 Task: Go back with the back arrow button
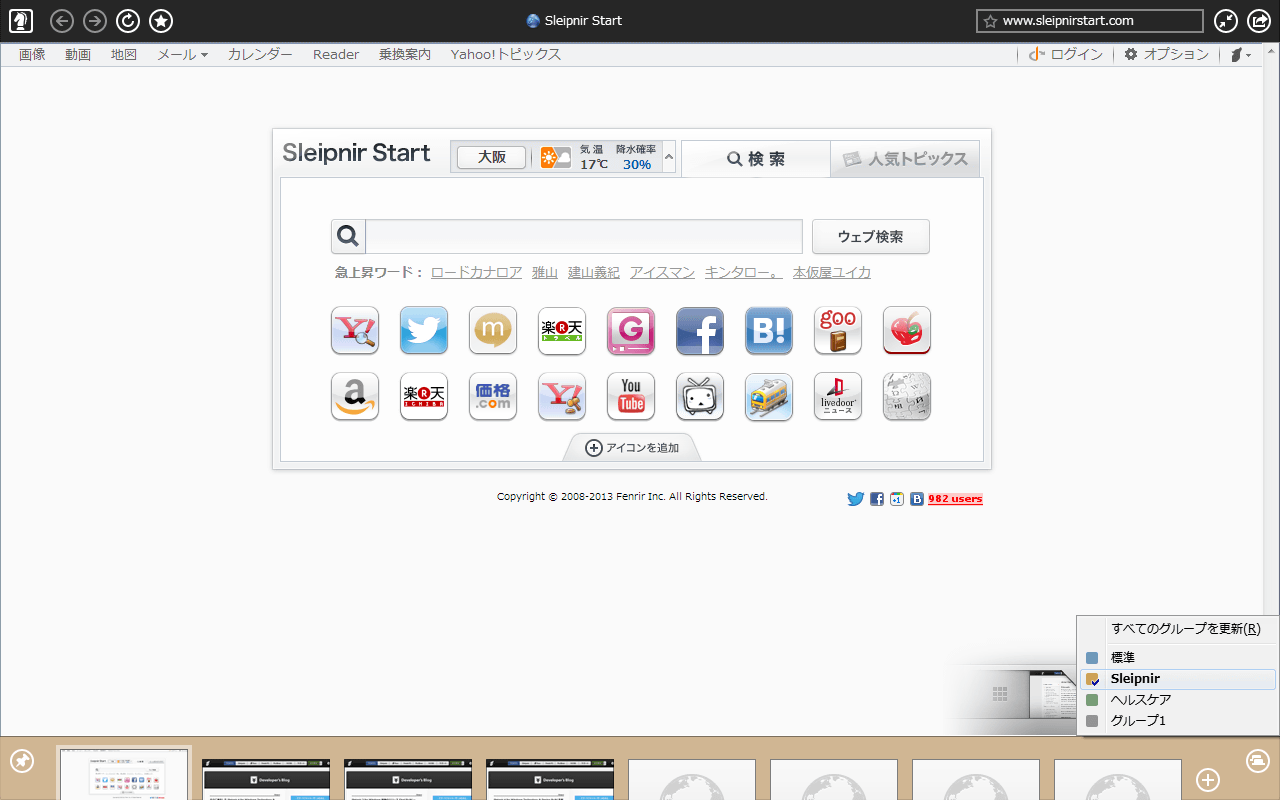[x=62, y=20]
